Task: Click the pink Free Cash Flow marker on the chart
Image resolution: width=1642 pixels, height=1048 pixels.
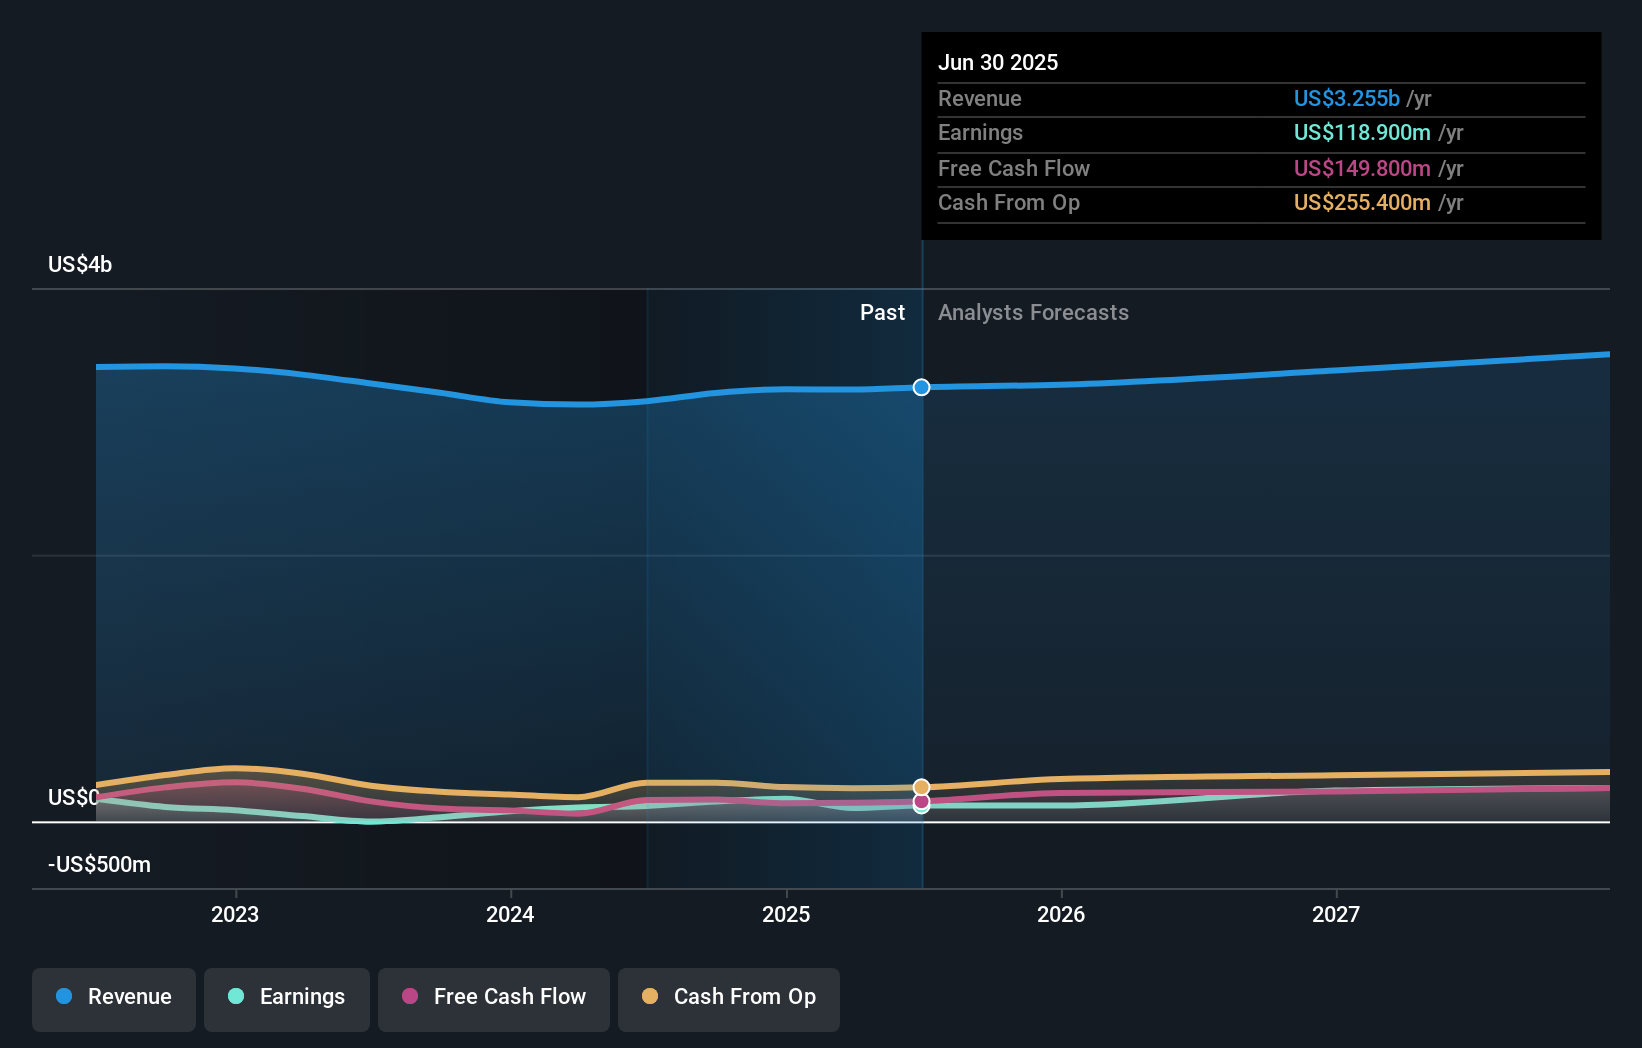Action: point(921,804)
